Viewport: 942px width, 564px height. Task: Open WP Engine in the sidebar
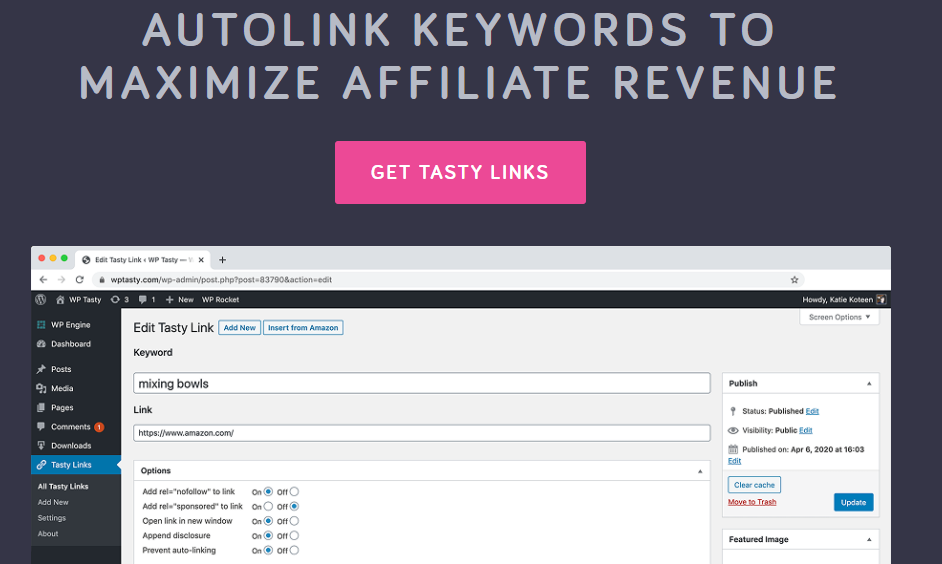[x=70, y=325]
